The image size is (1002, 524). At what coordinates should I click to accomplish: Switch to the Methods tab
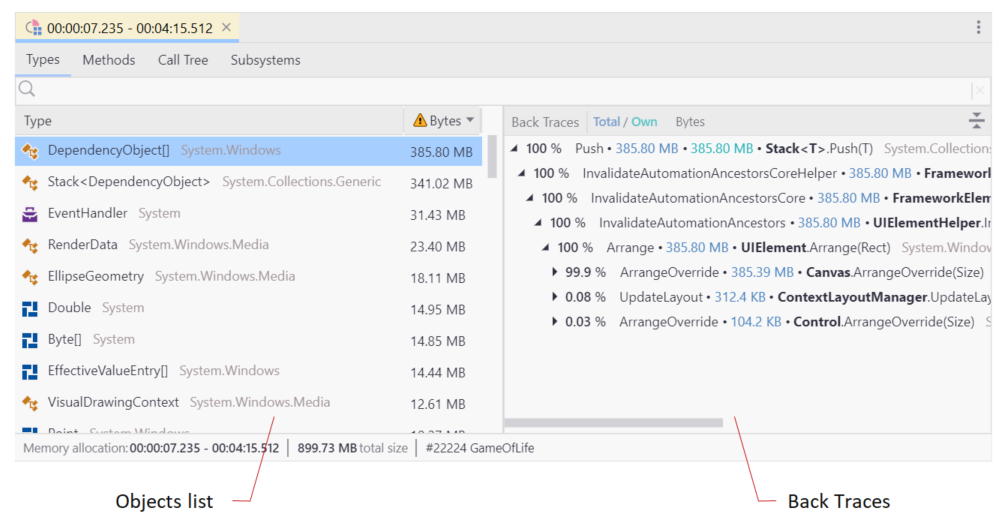[108, 60]
